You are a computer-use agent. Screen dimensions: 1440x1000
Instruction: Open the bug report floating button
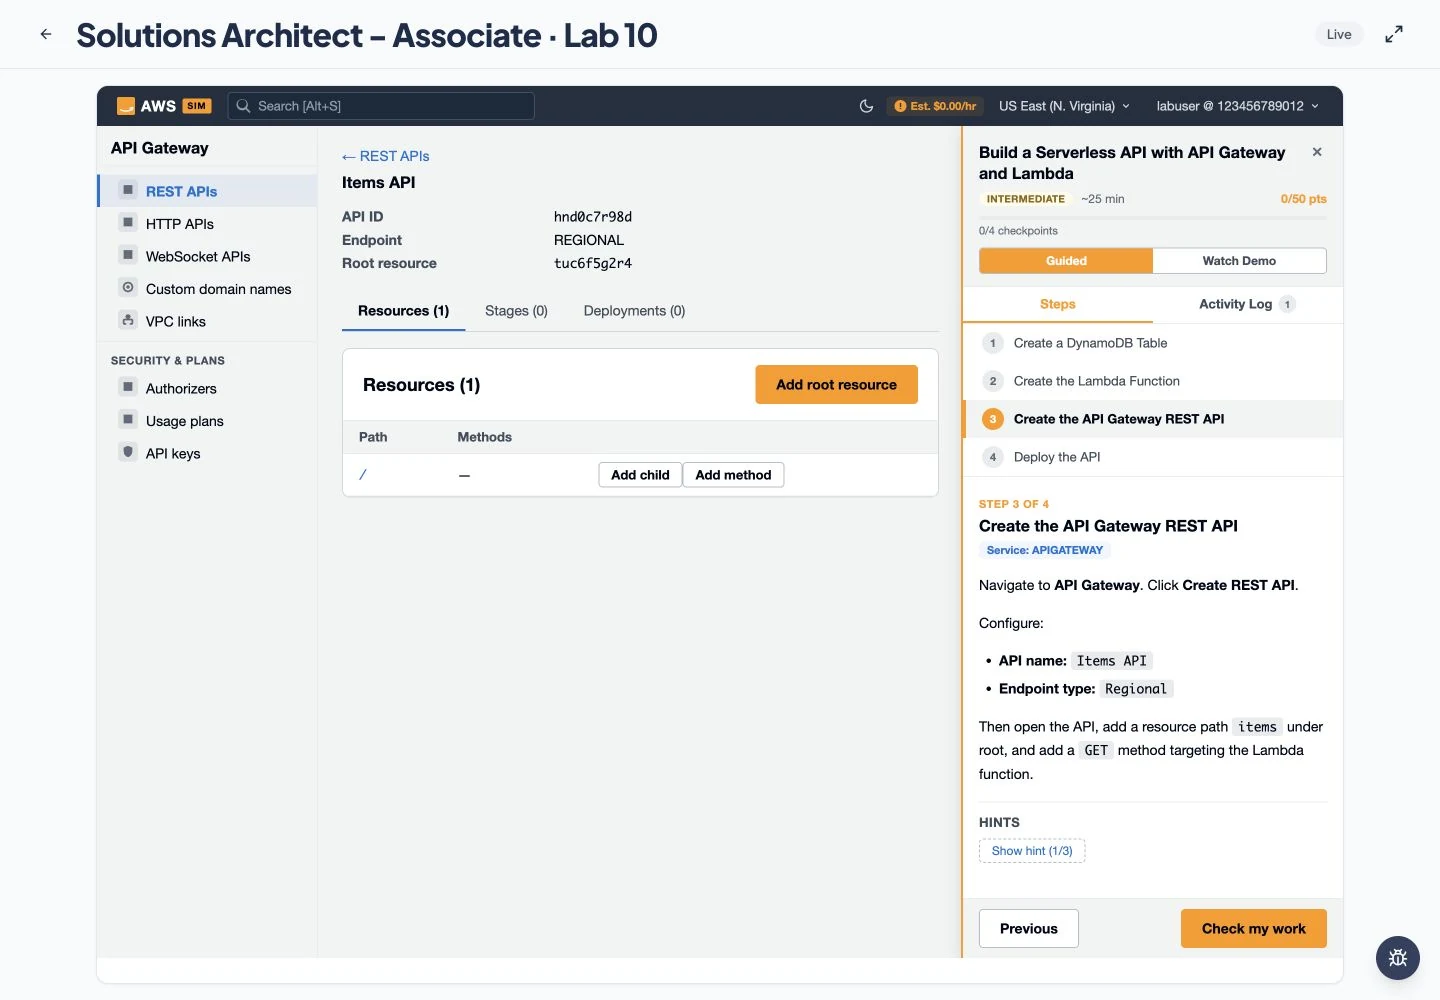pos(1398,958)
